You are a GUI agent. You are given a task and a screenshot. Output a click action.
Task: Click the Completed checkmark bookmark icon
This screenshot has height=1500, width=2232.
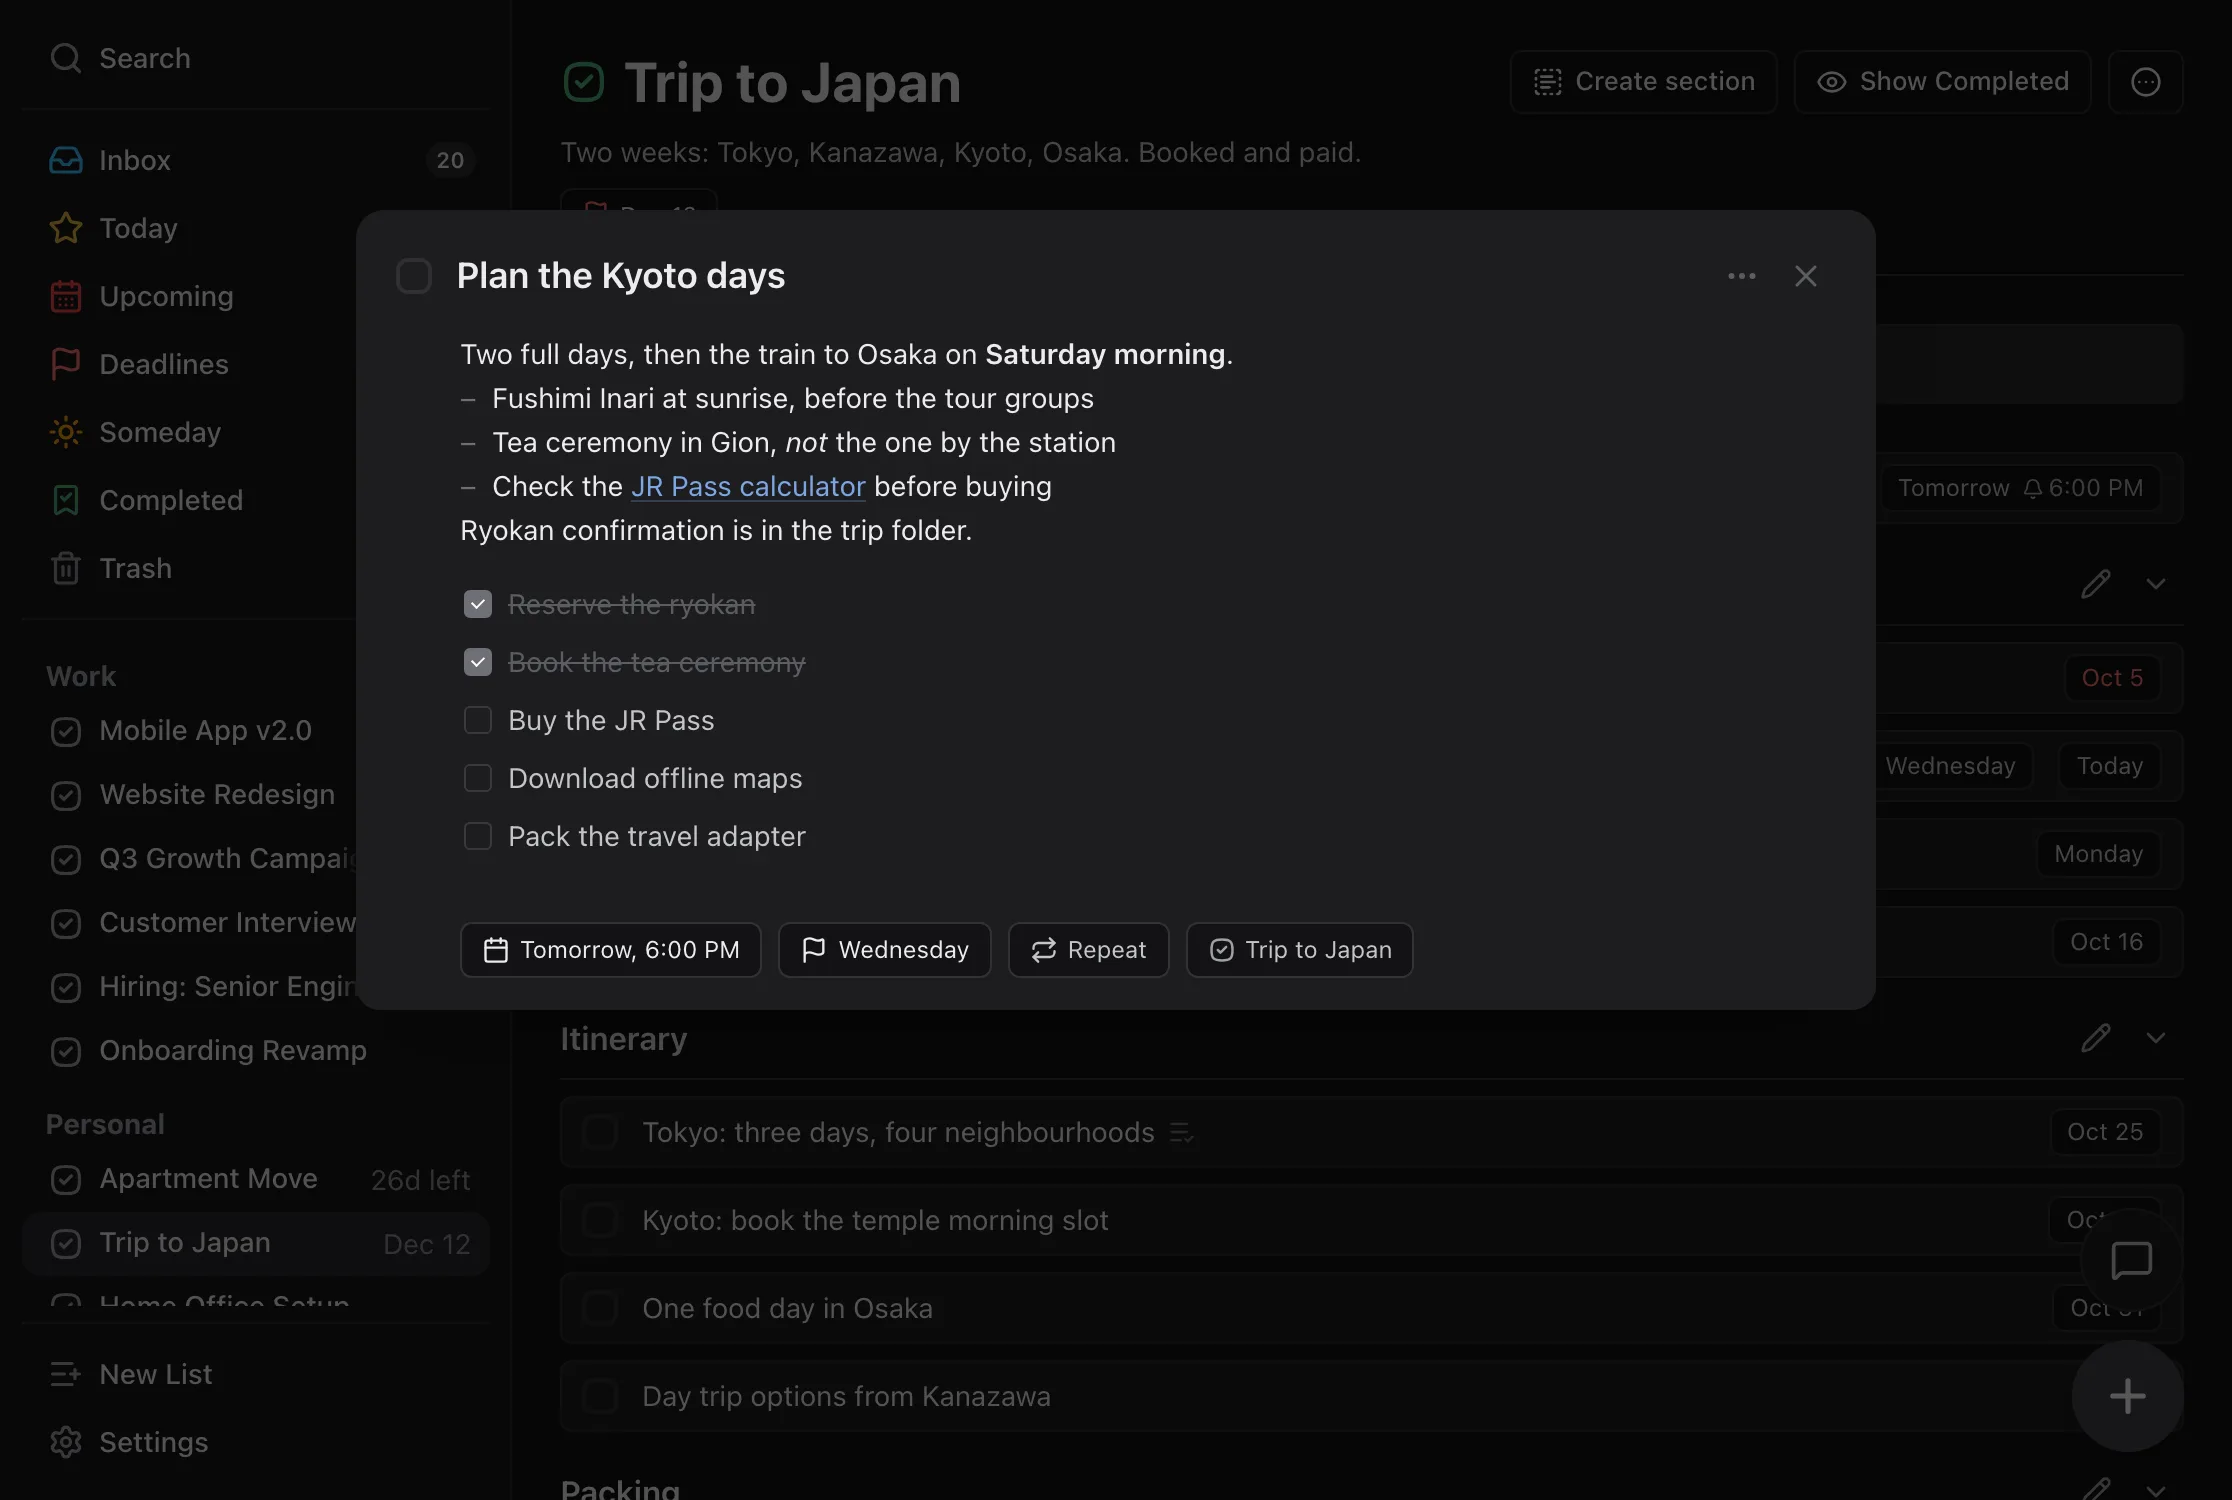[66, 500]
